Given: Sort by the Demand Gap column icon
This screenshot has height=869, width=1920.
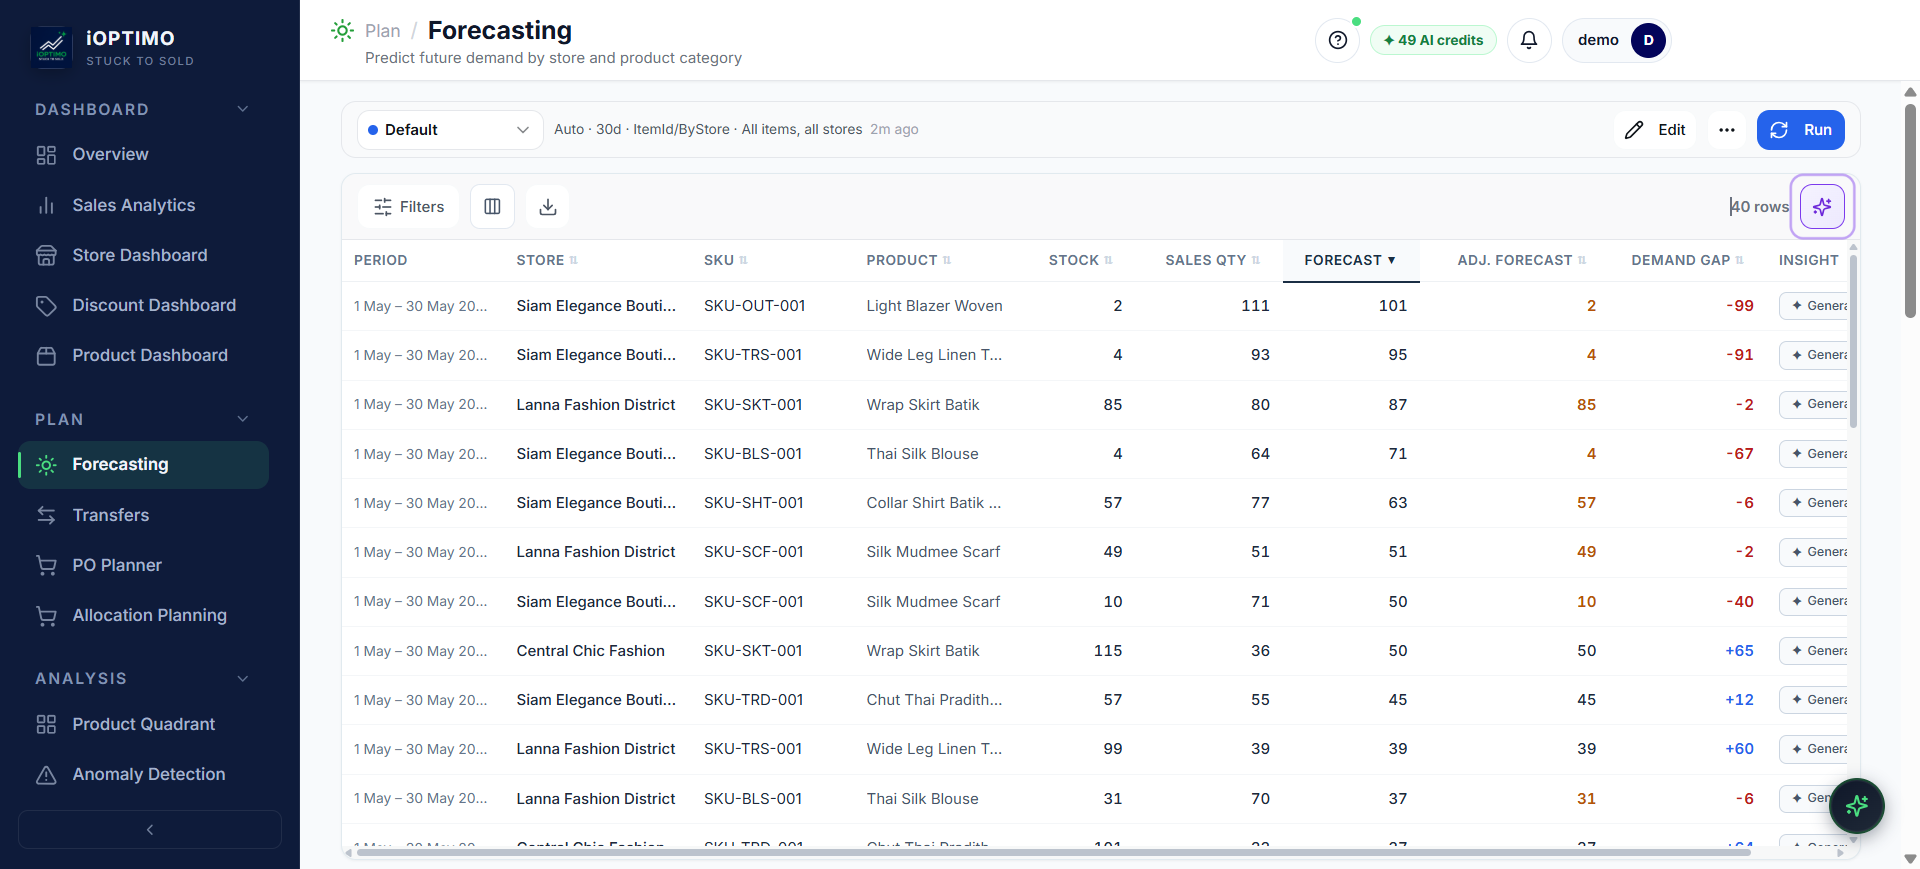Looking at the screenshot, I should coord(1739,261).
